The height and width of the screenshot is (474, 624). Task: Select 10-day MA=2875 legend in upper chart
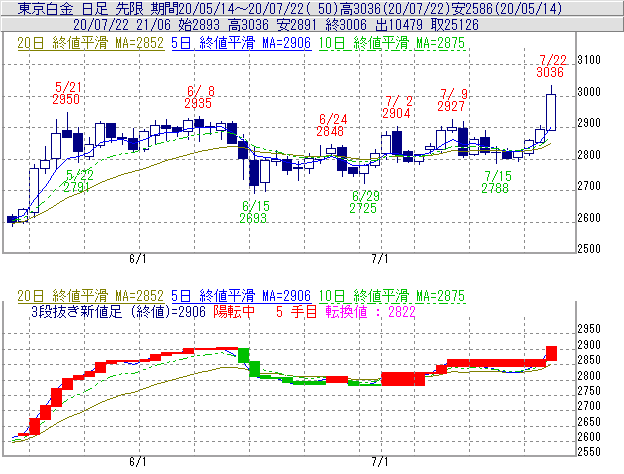coord(392,43)
